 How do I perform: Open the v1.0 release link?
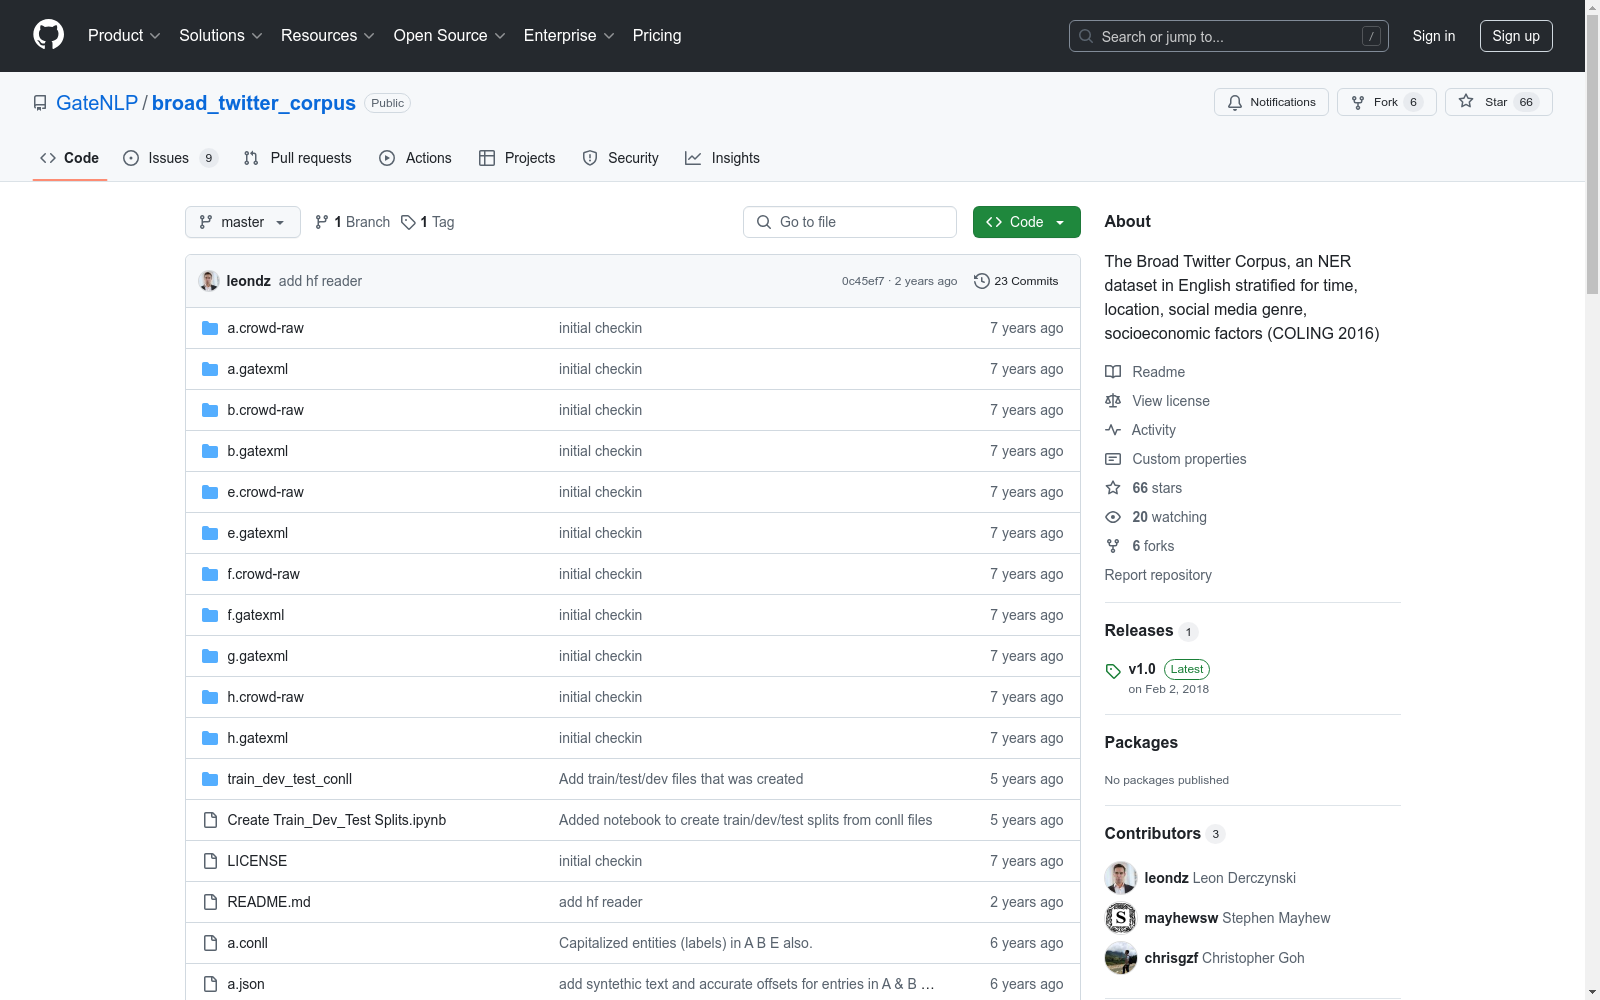click(x=1142, y=669)
